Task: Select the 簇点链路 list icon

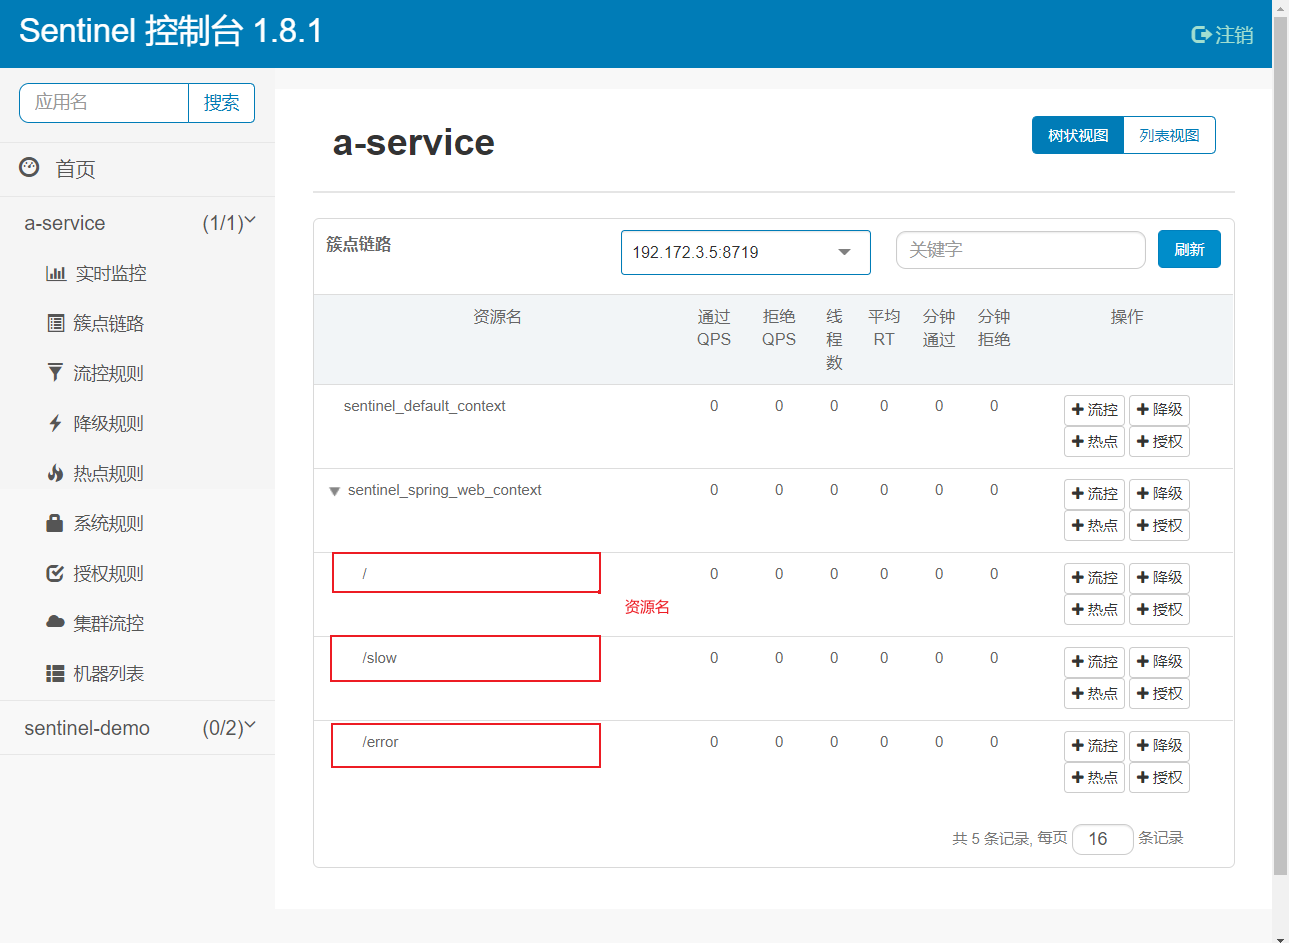Action: tap(56, 323)
